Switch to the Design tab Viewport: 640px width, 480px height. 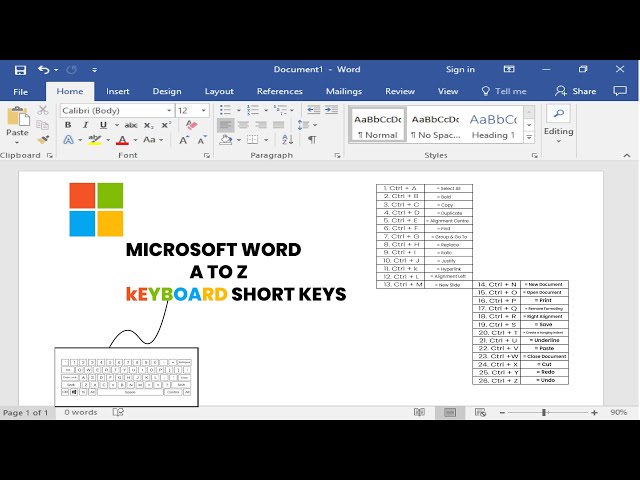tap(167, 91)
